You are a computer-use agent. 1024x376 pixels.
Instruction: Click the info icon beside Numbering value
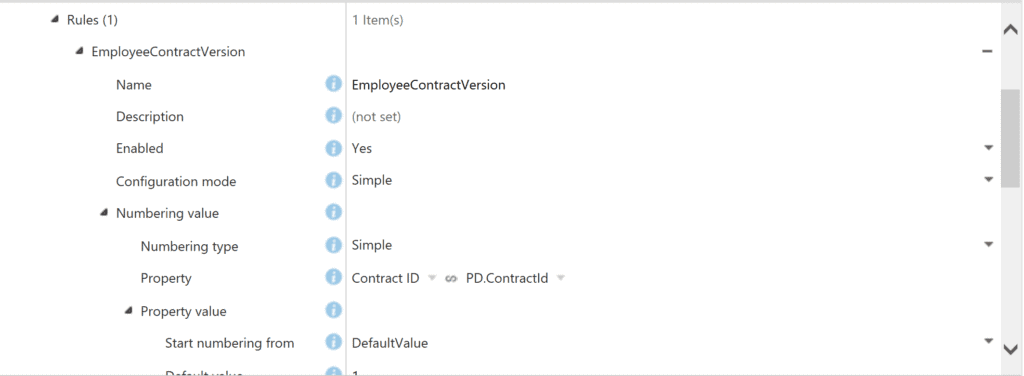pos(334,212)
